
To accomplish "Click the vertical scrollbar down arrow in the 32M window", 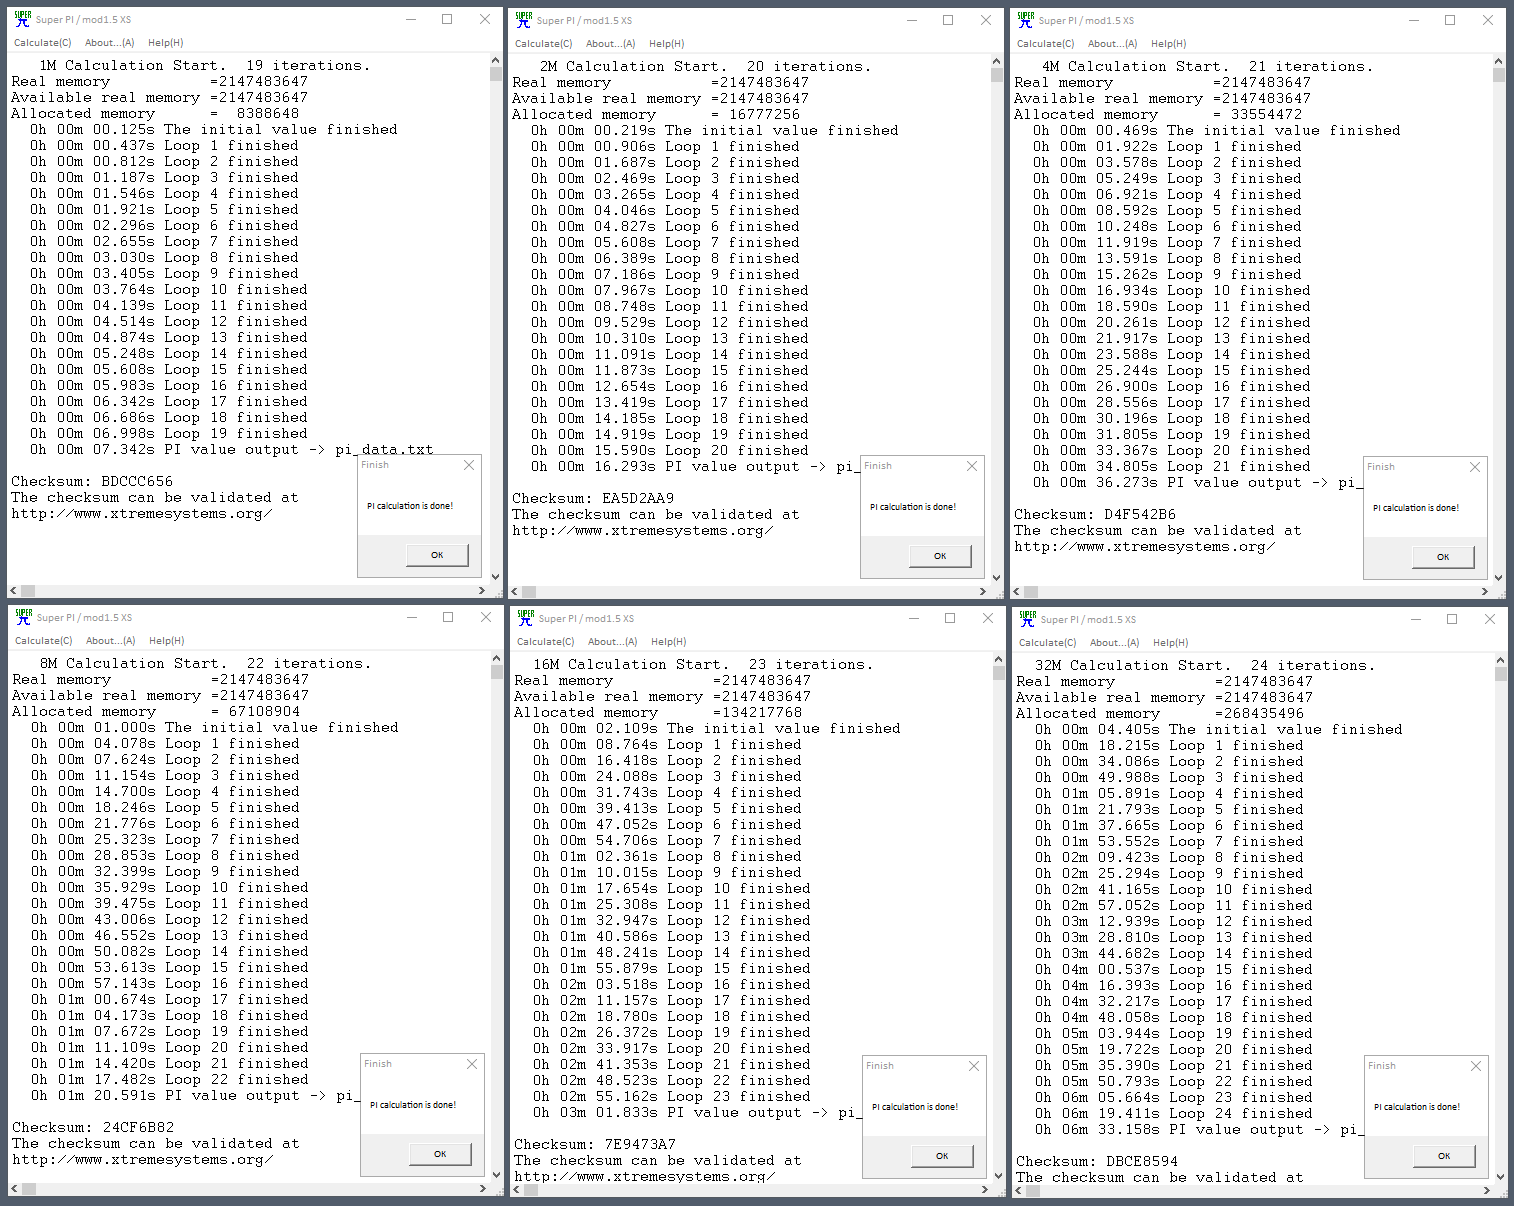I will (1501, 1177).
